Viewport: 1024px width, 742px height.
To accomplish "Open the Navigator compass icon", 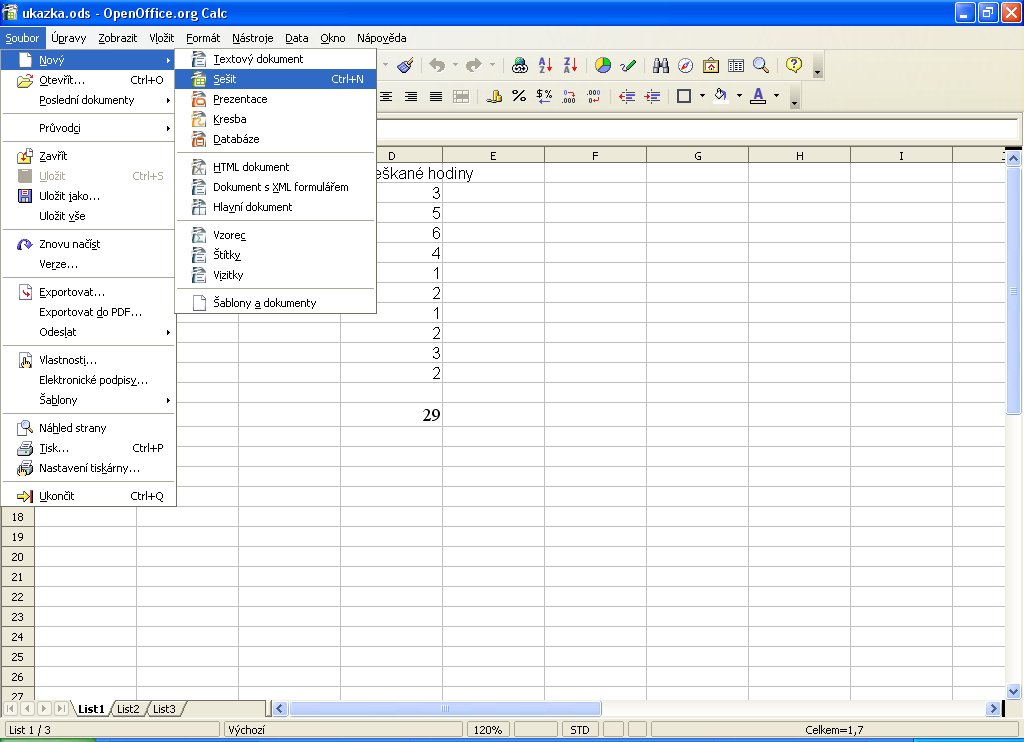I will click(x=686, y=65).
